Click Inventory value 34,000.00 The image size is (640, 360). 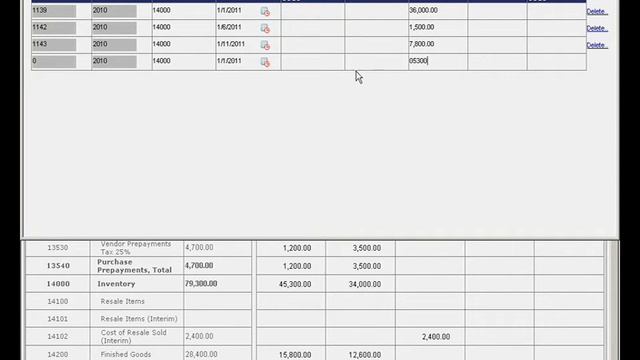(364, 284)
